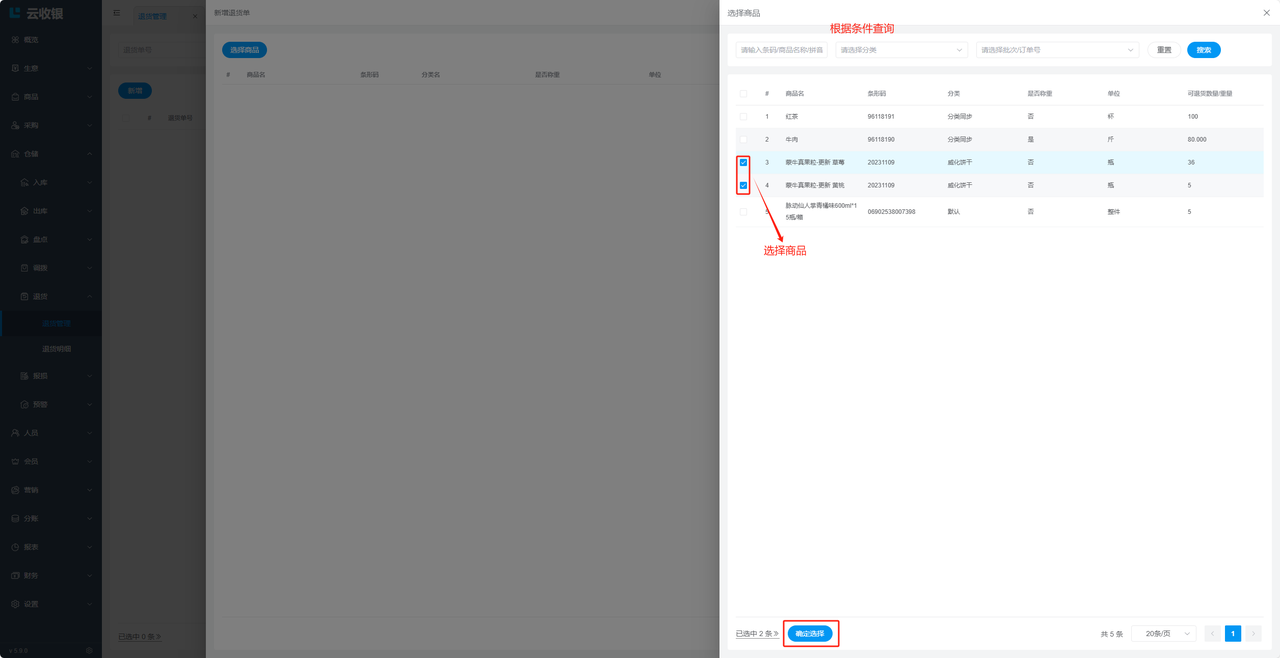Click the 盘点 icon in sidebar
The height and width of the screenshot is (658, 1280).
click(25, 240)
